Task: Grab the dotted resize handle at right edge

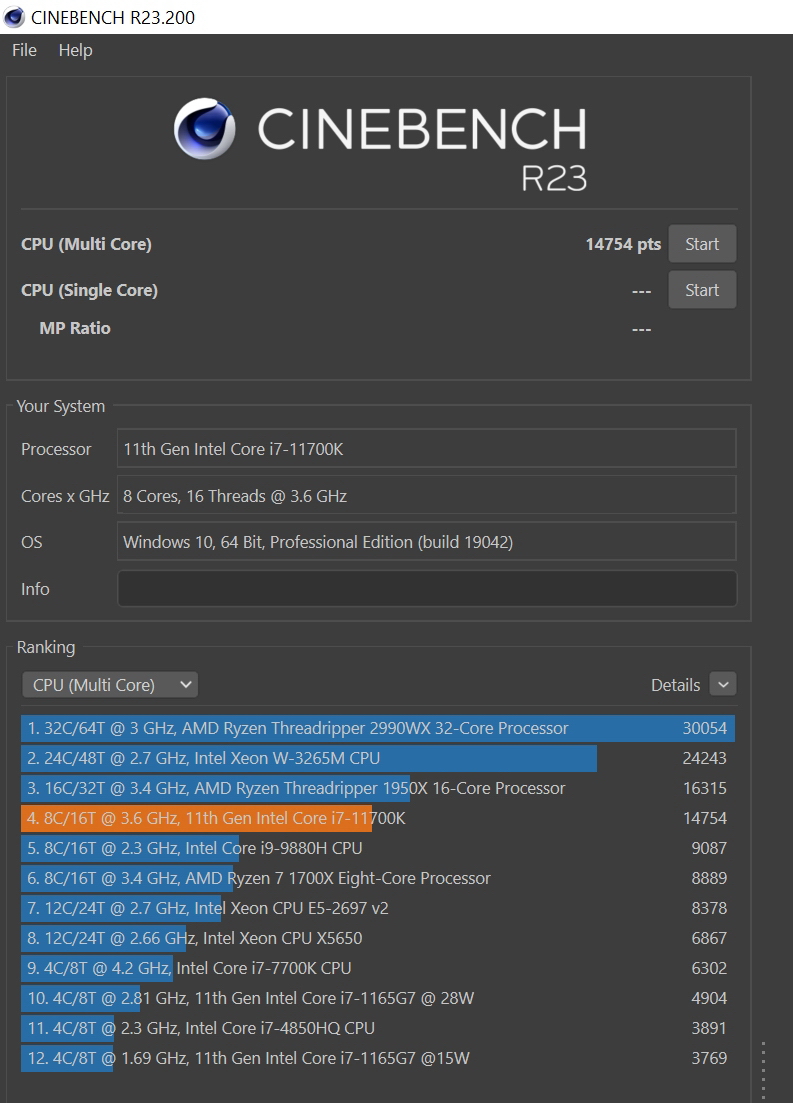Action: point(763,1070)
